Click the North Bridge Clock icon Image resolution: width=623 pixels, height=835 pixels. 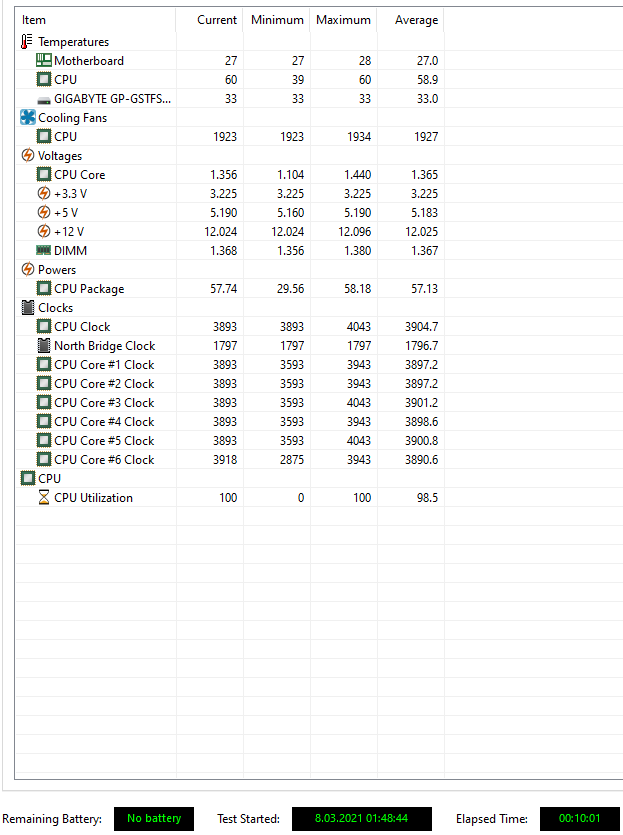44,345
